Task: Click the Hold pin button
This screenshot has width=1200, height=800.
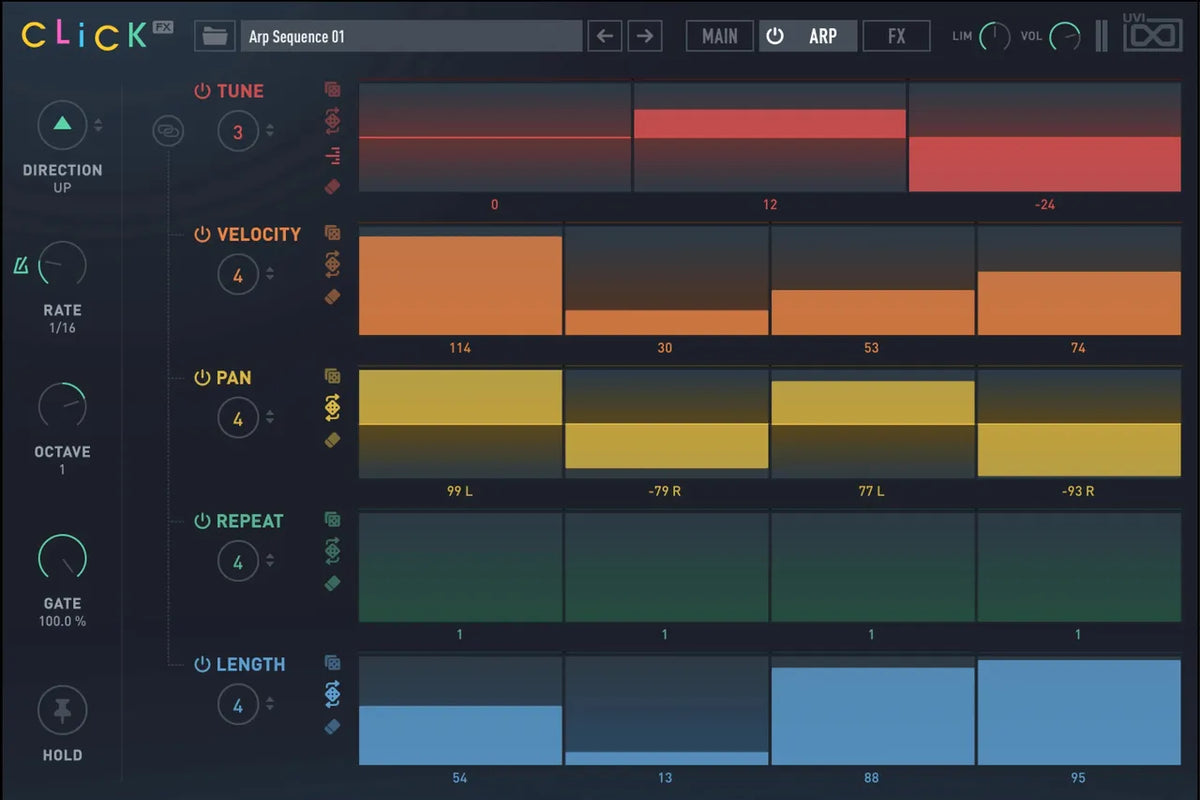Action: tap(62, 711)
